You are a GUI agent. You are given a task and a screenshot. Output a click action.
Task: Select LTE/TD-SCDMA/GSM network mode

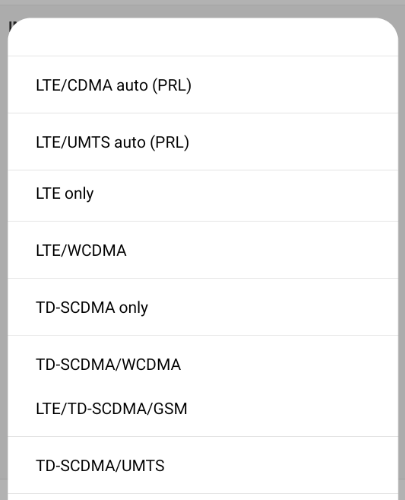203,409
